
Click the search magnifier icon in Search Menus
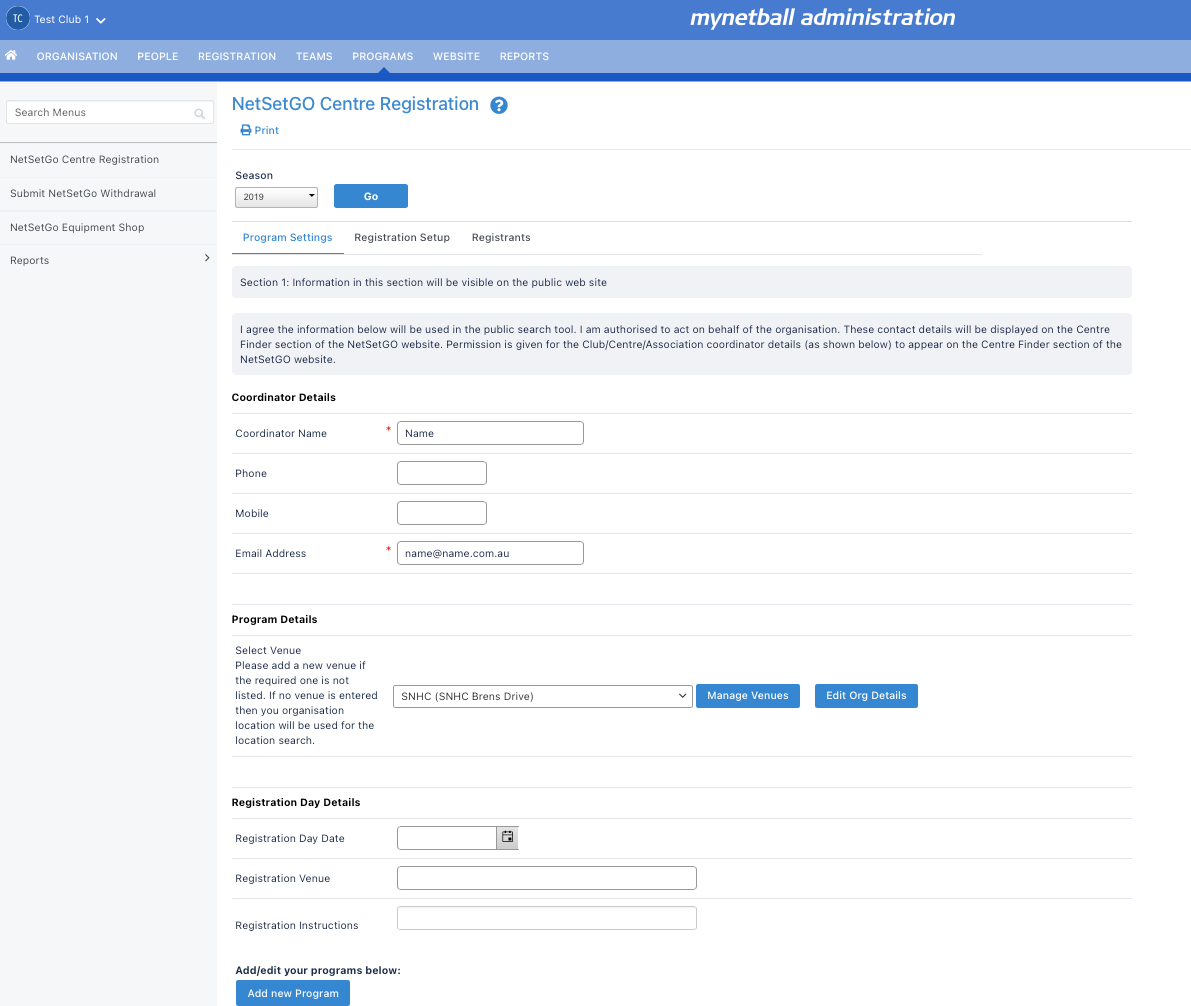[x=200, y=113]
